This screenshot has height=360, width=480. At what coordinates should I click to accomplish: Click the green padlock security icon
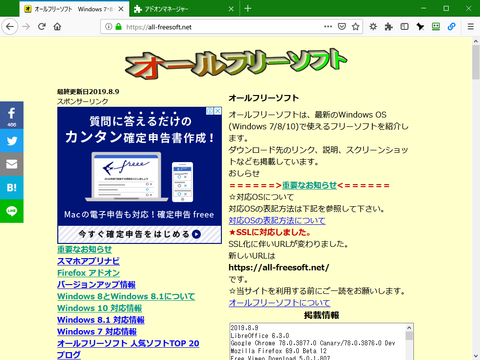(118, 27)
